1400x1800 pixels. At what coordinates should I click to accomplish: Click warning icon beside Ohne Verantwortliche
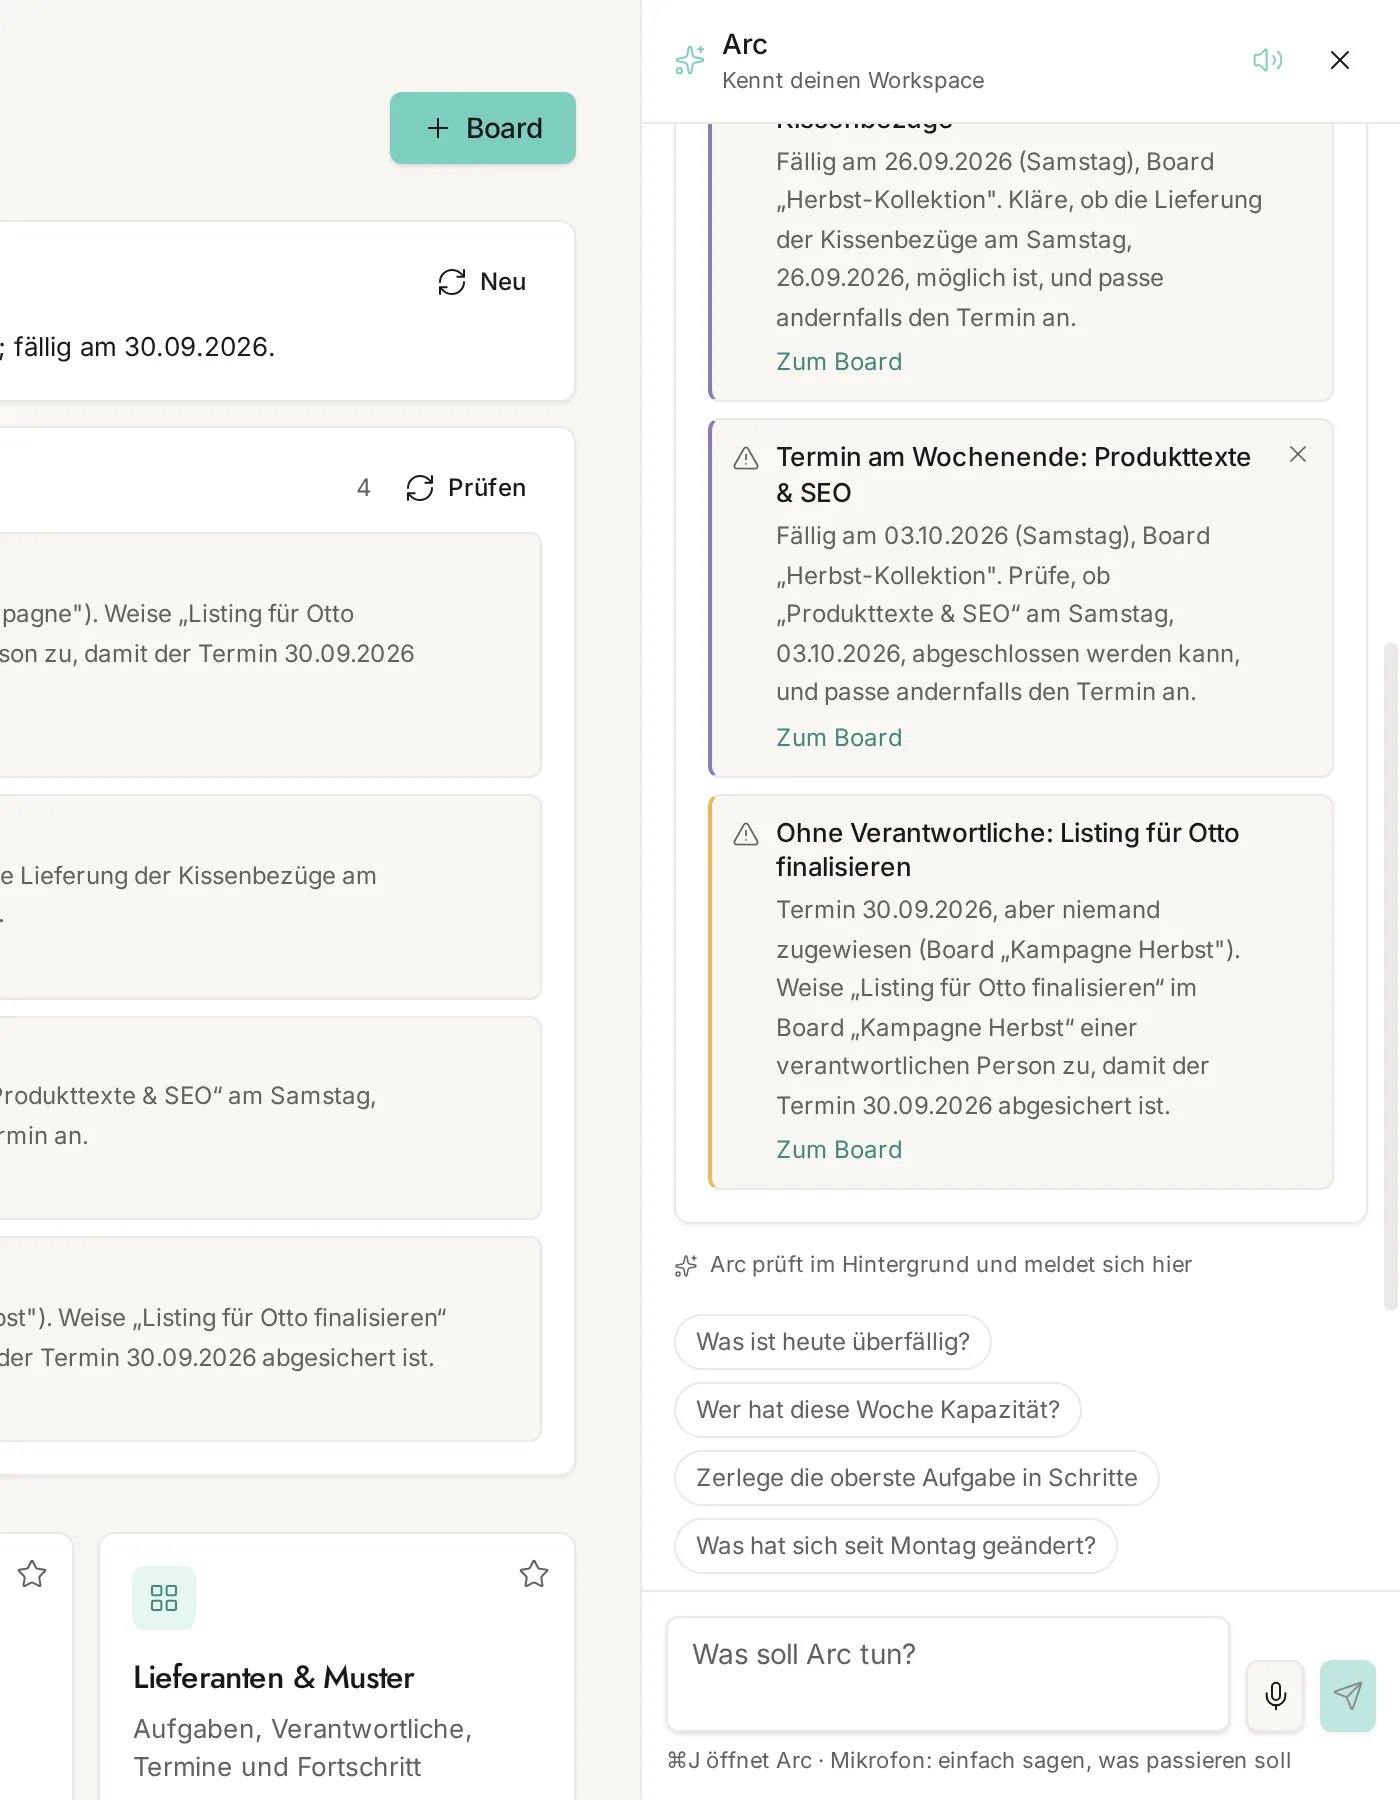(x=746, y=834)
